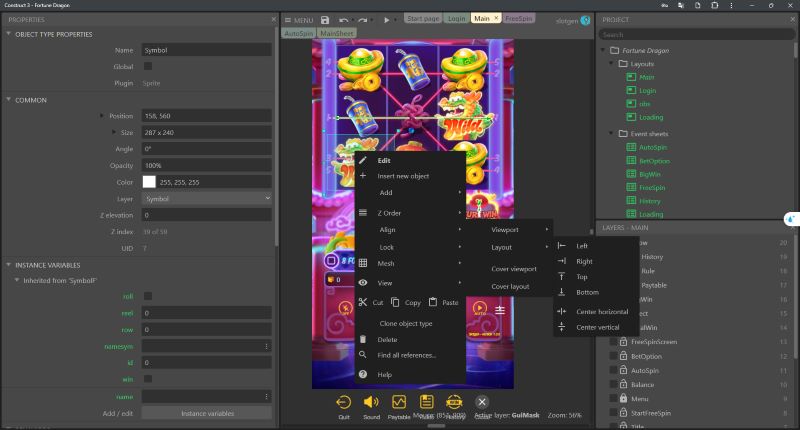
Task: Click the Redo arrow in the toolbar
Action: (362, 20)
